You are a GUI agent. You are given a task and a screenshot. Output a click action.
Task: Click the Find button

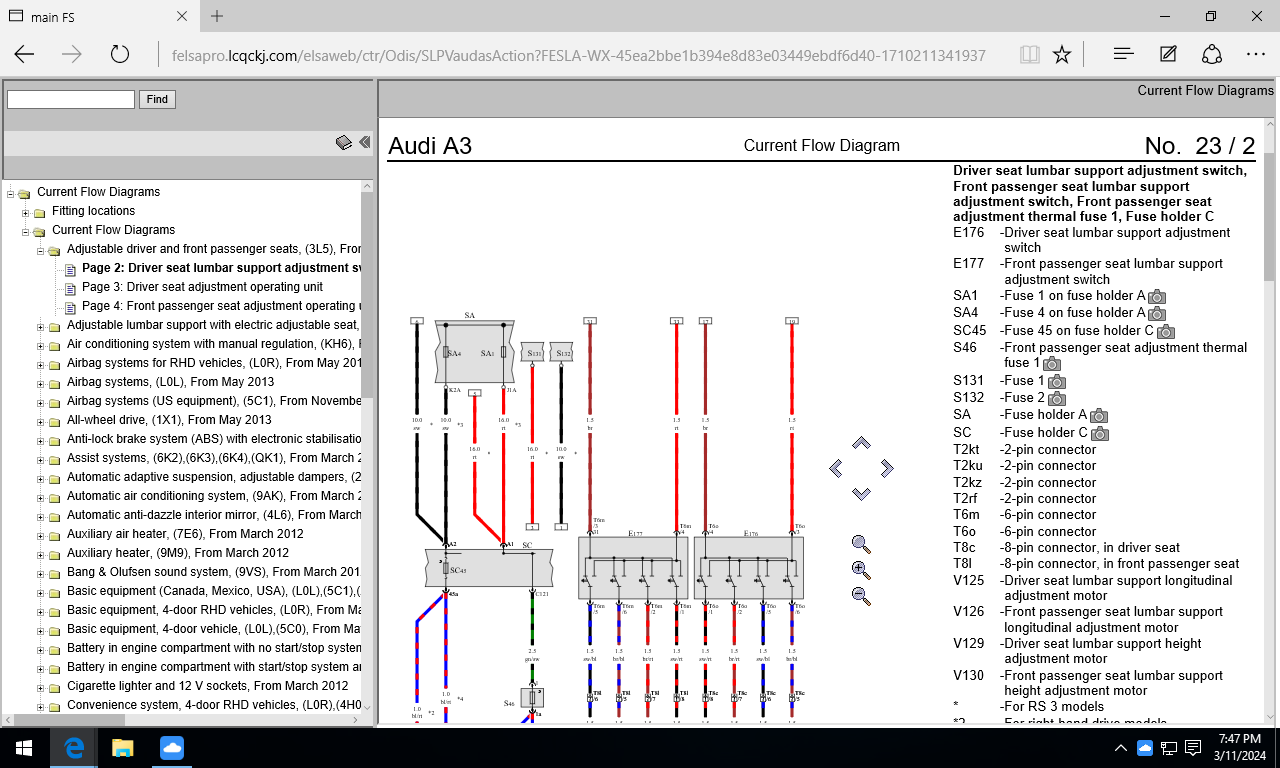(157, 99)
